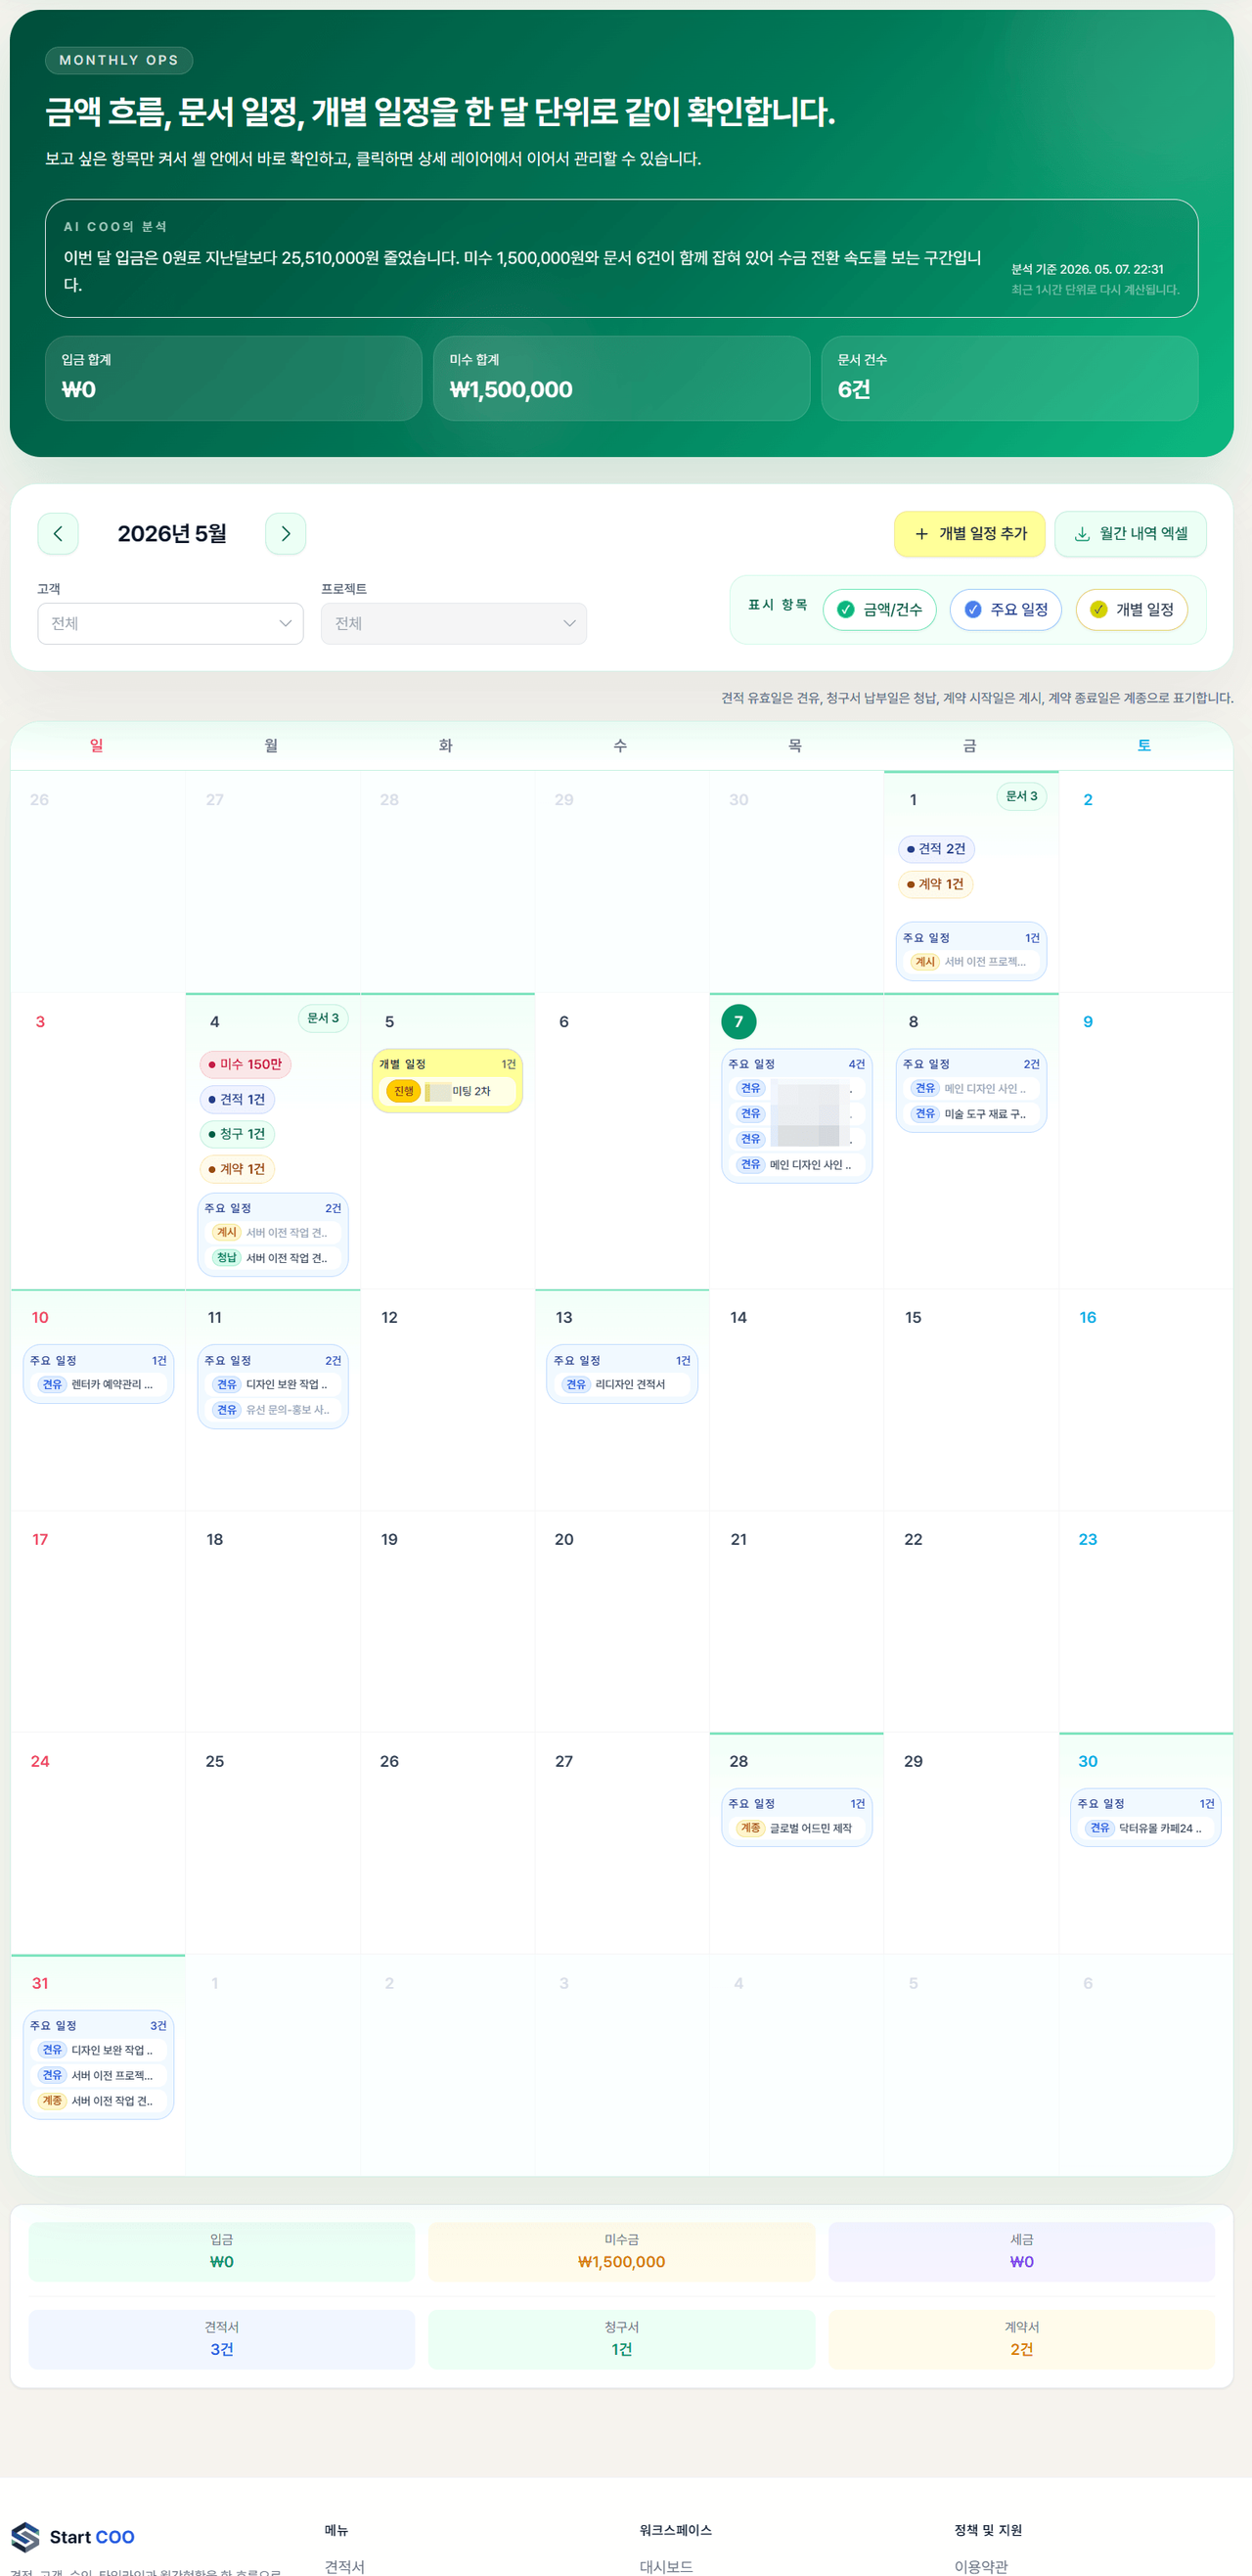Image resolution: width=1252 pixels, height=2576 pixels.
Task: Select today's date 7 in calendar
Action: click(x=739, y=1022)
